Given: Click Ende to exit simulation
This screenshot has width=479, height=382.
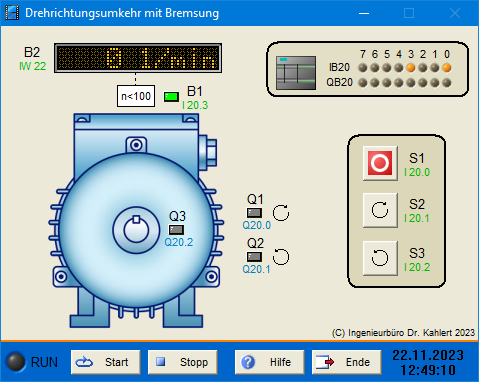Looking at the screenshot, I should pyautogui.click(x=347, y=362).
